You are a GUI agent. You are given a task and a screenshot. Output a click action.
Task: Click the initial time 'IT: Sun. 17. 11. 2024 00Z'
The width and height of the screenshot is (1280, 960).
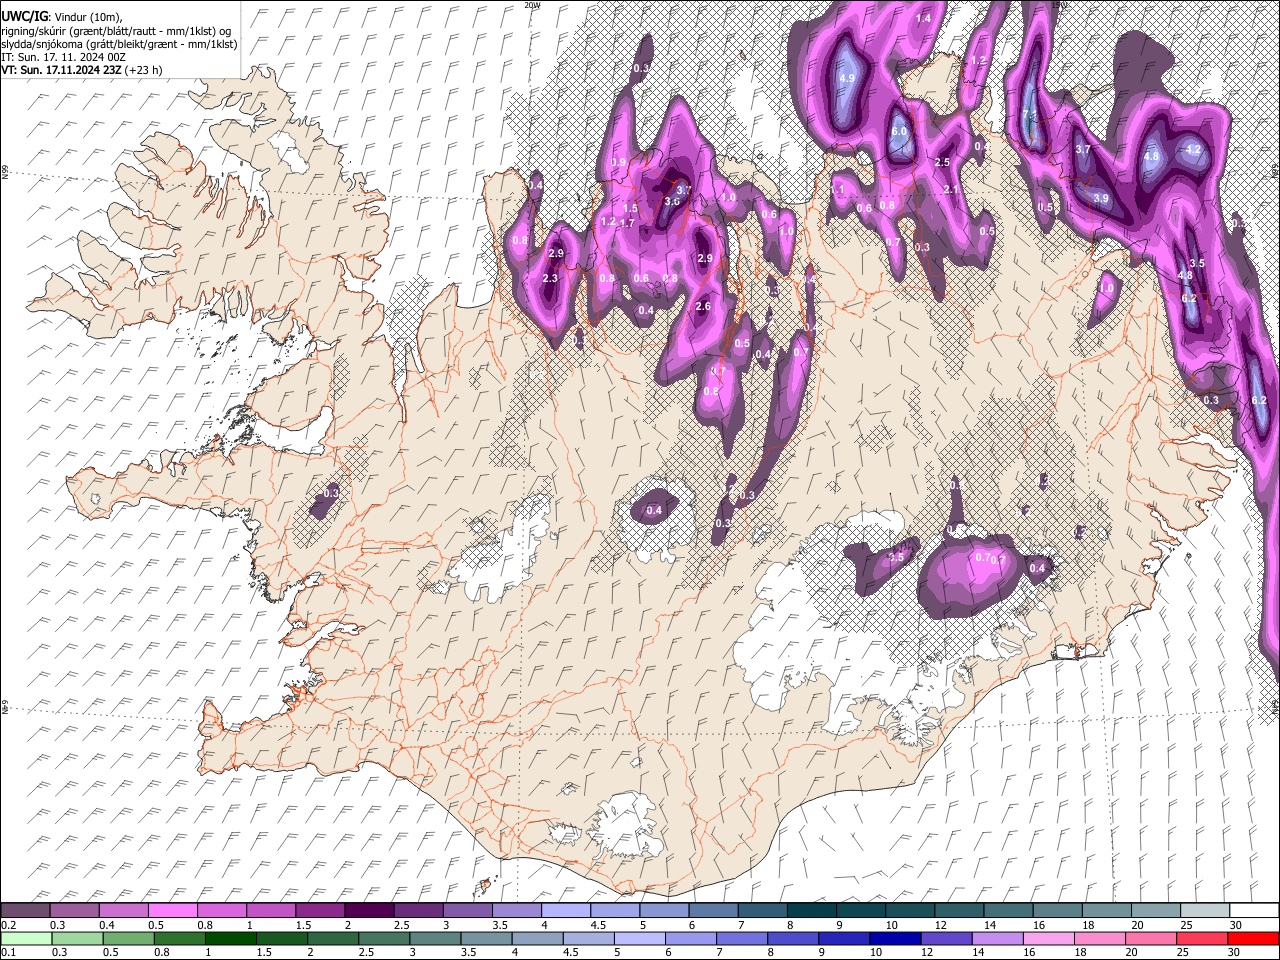pos(64,57)
